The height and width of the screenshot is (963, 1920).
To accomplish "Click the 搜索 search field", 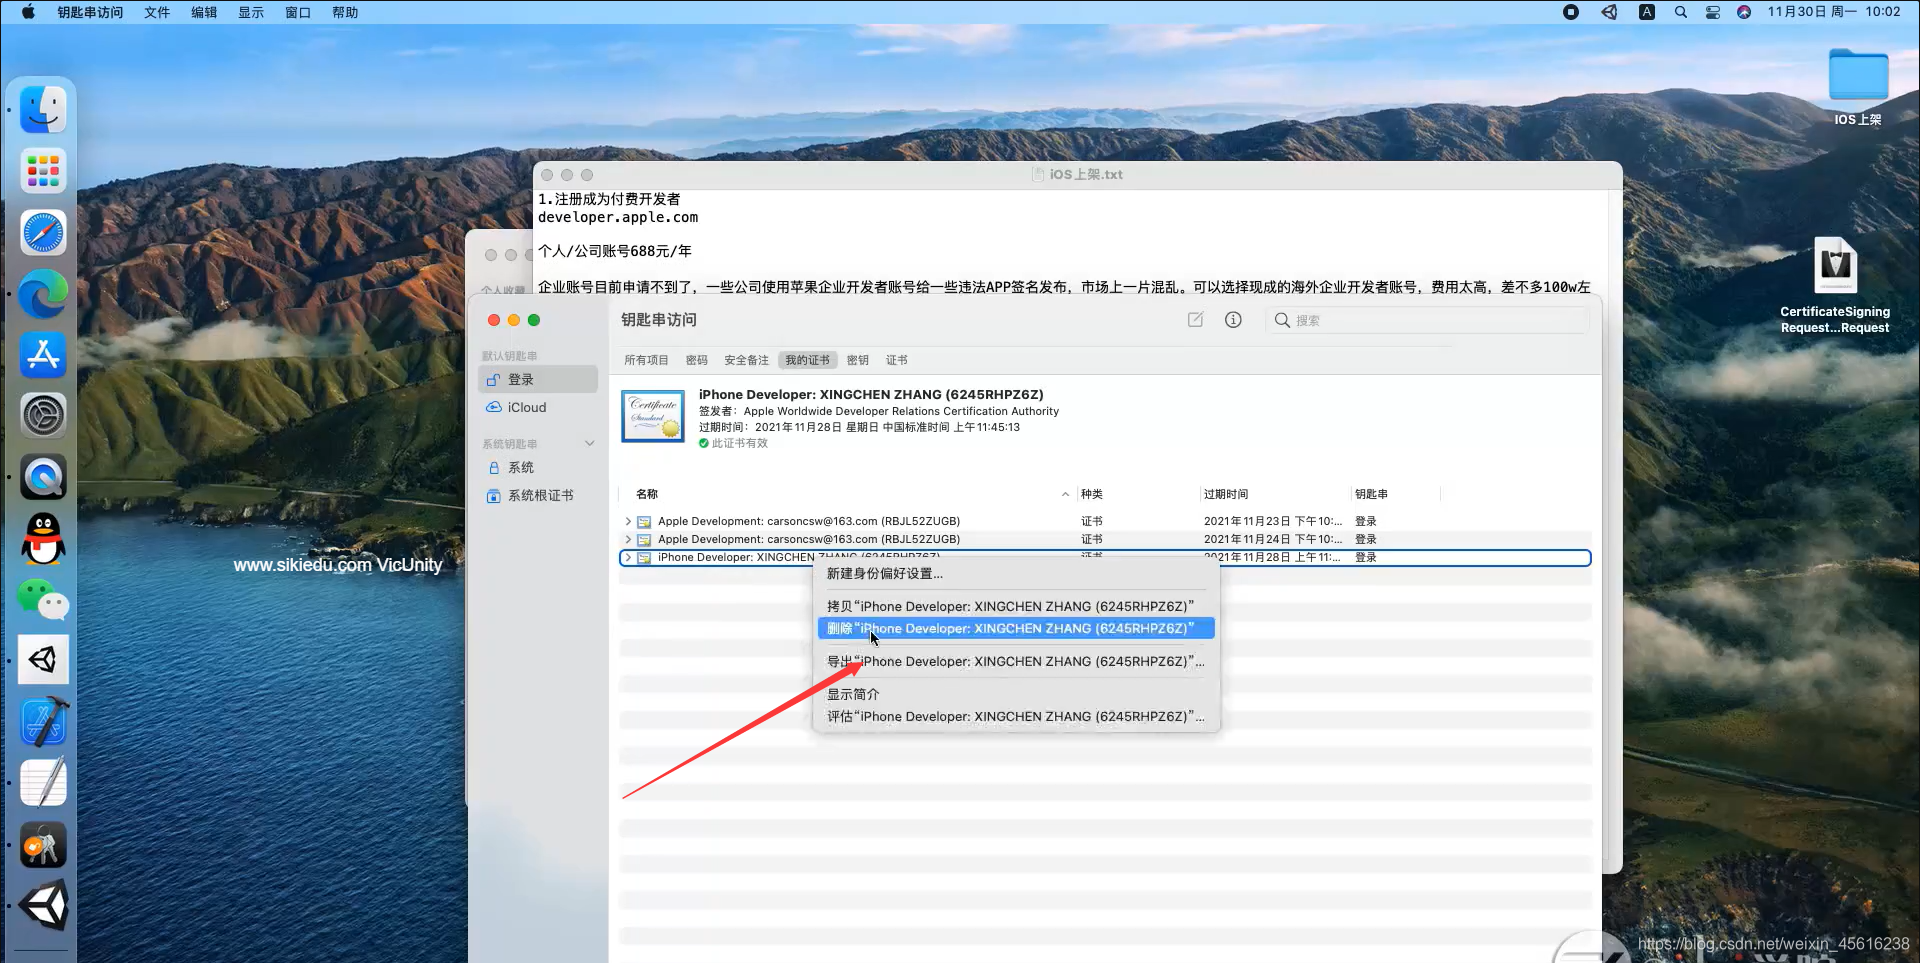I will 1427,320.
